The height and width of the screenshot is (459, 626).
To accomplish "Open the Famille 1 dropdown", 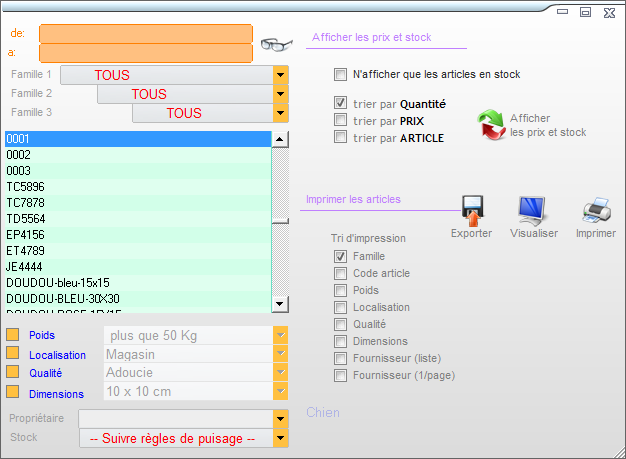I will pos(280,75).
